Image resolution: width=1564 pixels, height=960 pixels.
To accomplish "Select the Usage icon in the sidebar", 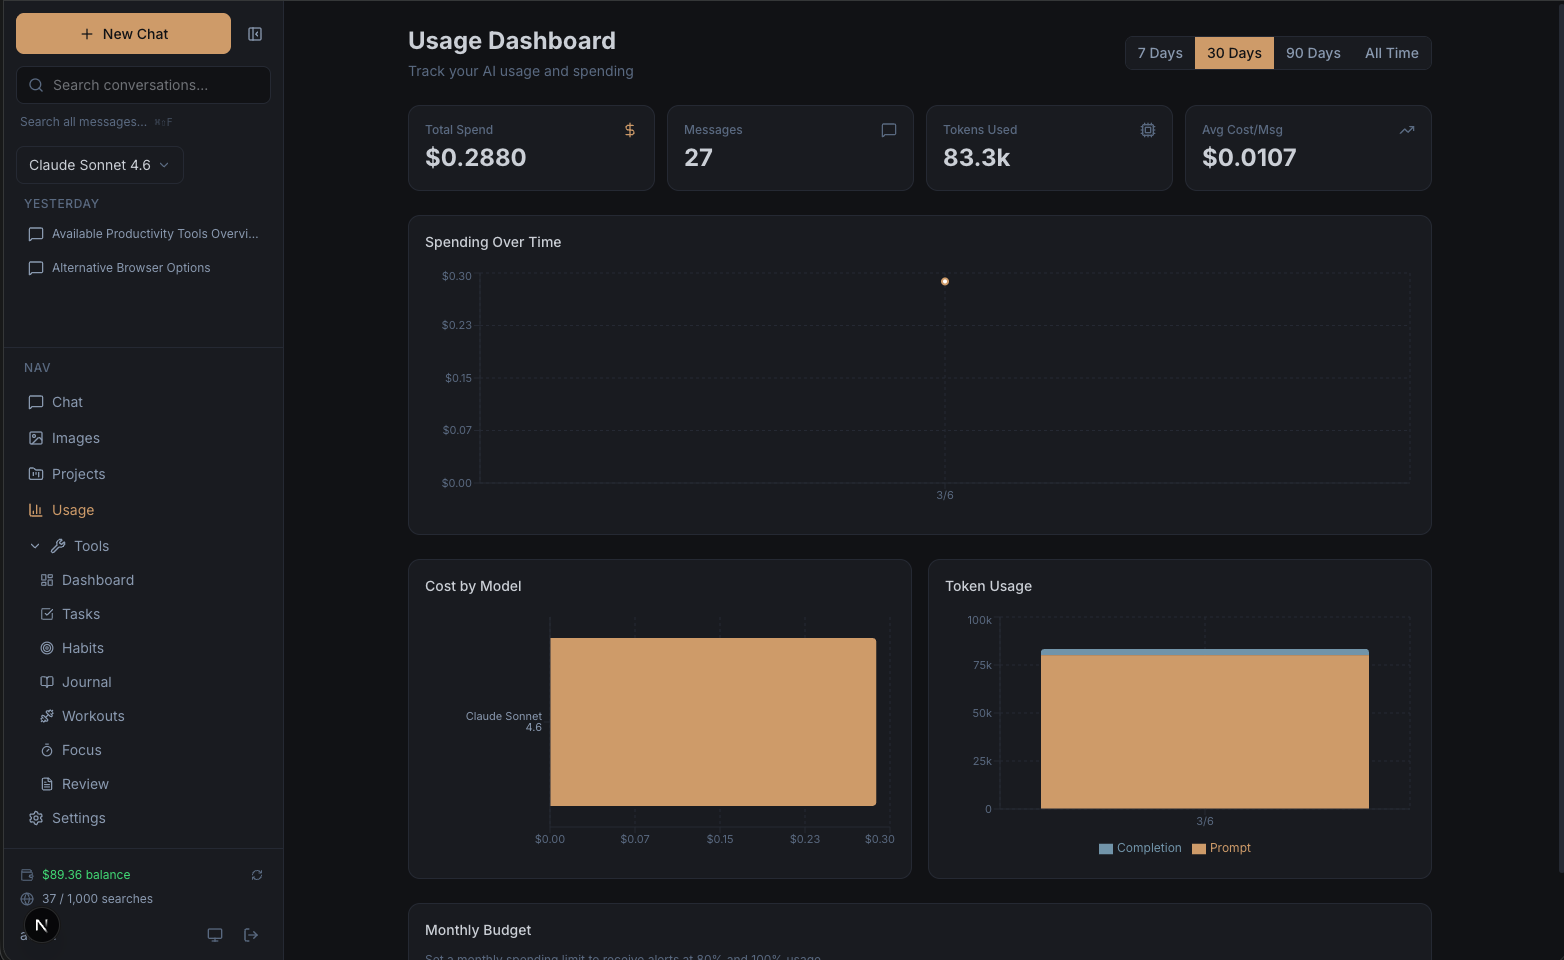I will tap(36, 510).
